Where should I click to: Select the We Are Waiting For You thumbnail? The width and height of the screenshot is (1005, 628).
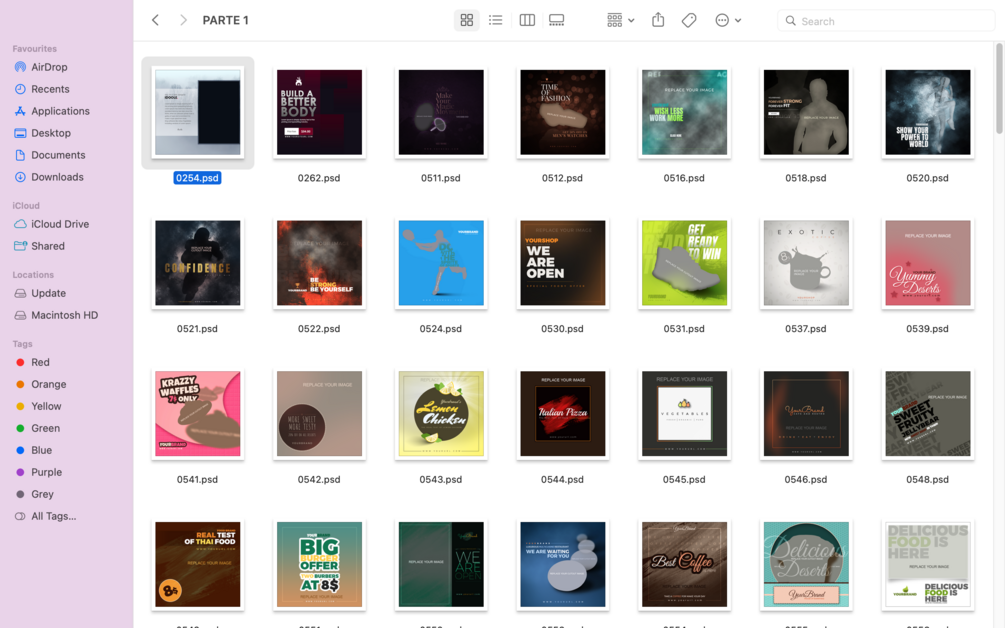[x=563, y=564]
